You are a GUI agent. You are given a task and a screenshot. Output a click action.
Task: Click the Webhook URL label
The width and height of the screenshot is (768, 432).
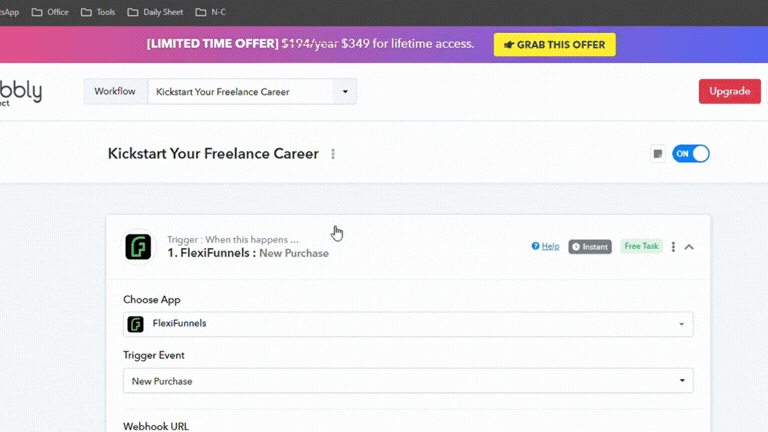click(156, 426)
